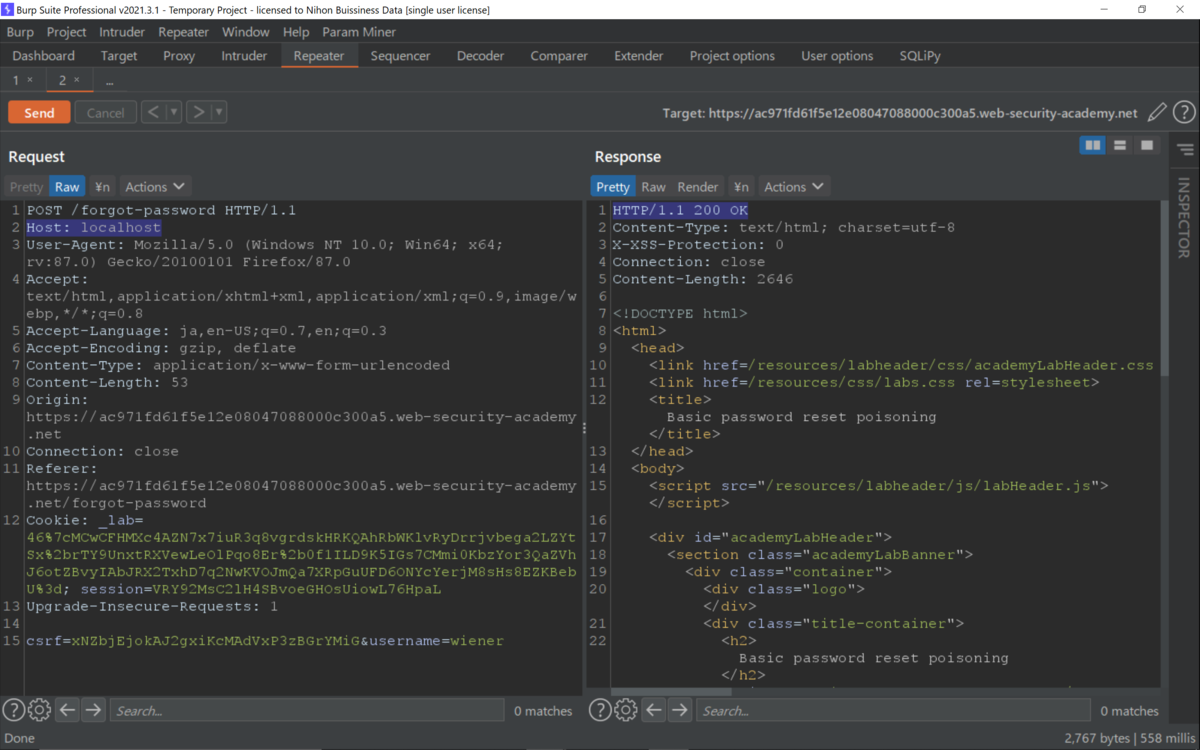The width and height of the screenshot is (1200, 750).
Task: Click the csrf and username body line
Action: [265, 641]
